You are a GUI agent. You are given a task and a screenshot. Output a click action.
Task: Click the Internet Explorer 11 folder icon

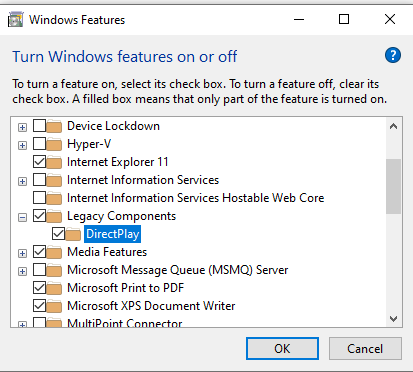(54, 162)
